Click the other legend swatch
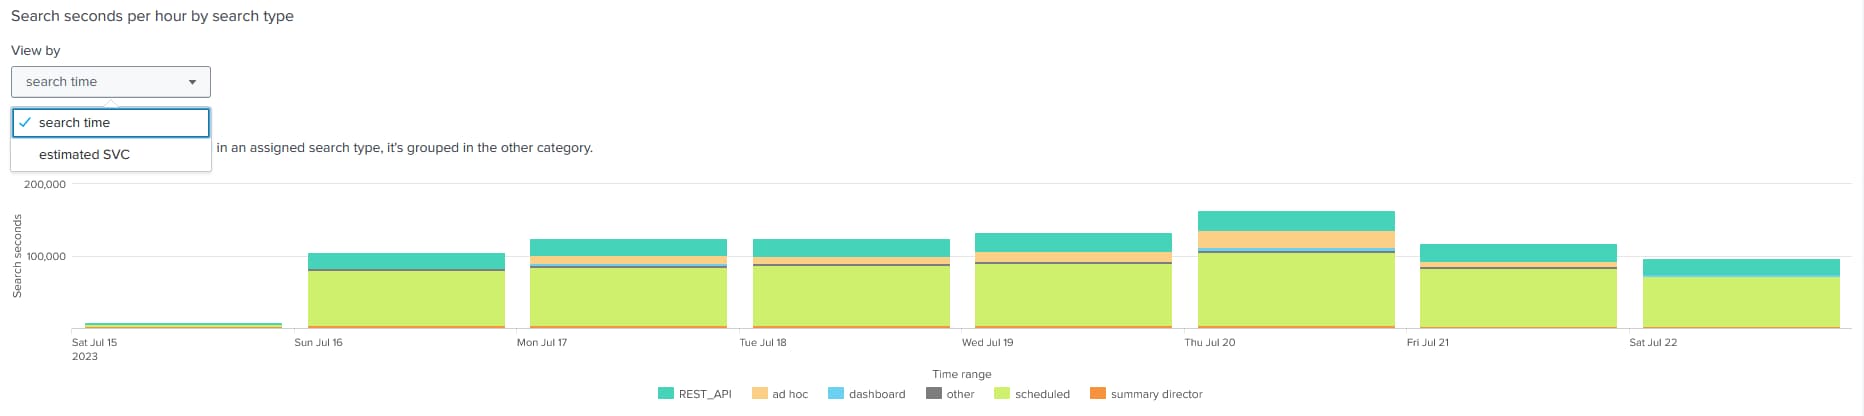Viewport: 1864px width, 416px height. [934, 394]
